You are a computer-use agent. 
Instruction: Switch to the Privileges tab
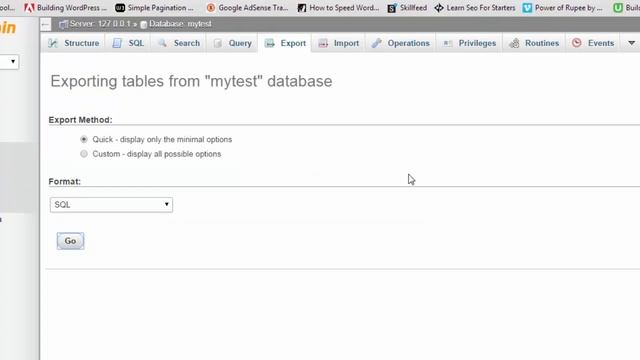[469, 43]
